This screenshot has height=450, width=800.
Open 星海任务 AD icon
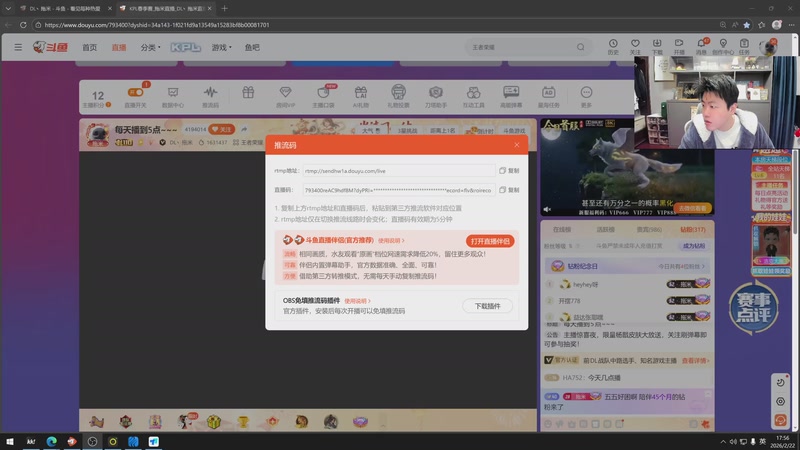tap(548, 96)
